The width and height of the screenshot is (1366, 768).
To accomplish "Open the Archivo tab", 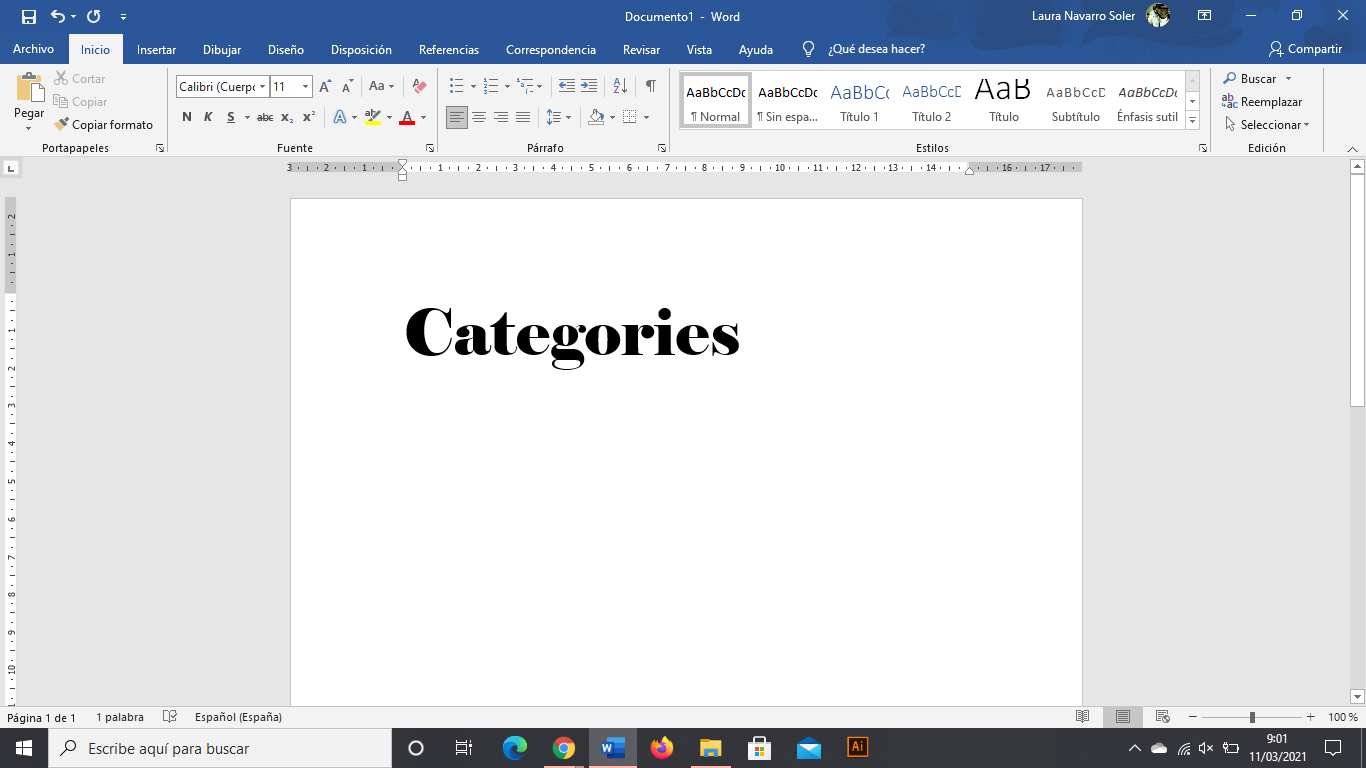I will pyautogui.click(x=33, y=49).
